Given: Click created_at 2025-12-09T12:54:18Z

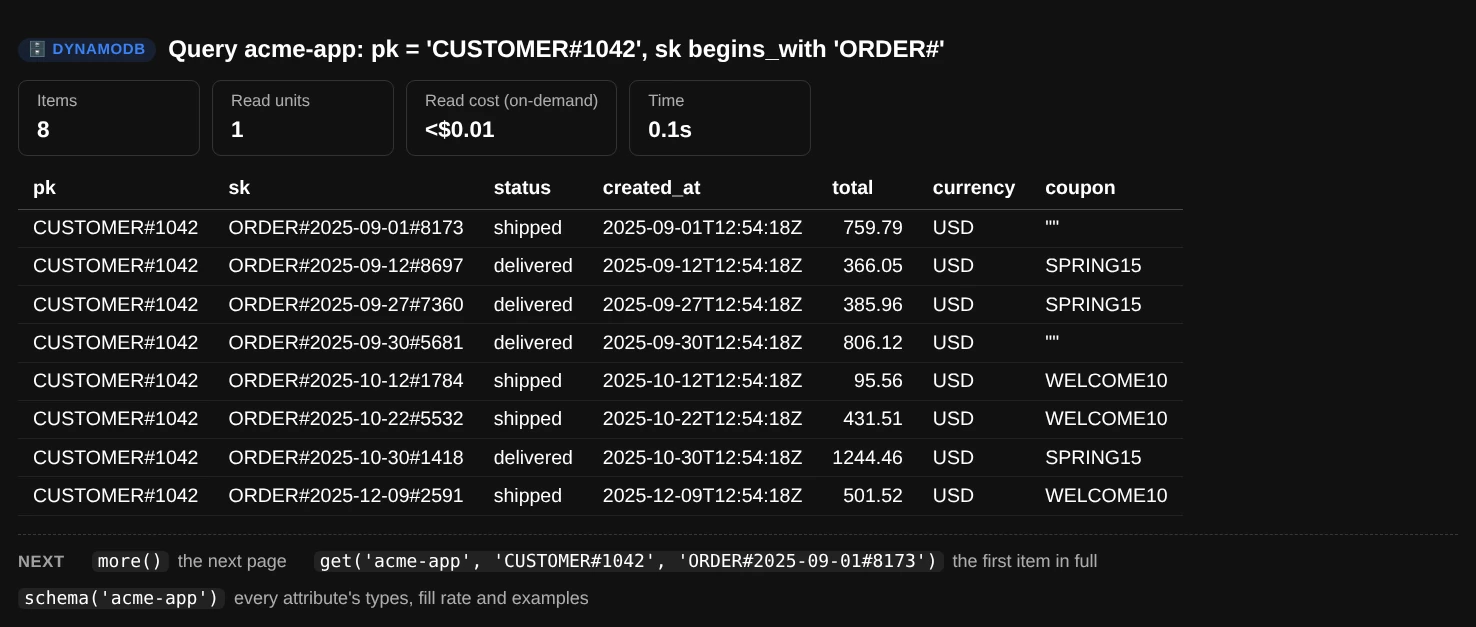Looking at the screenshot, I should coord(702,496).
